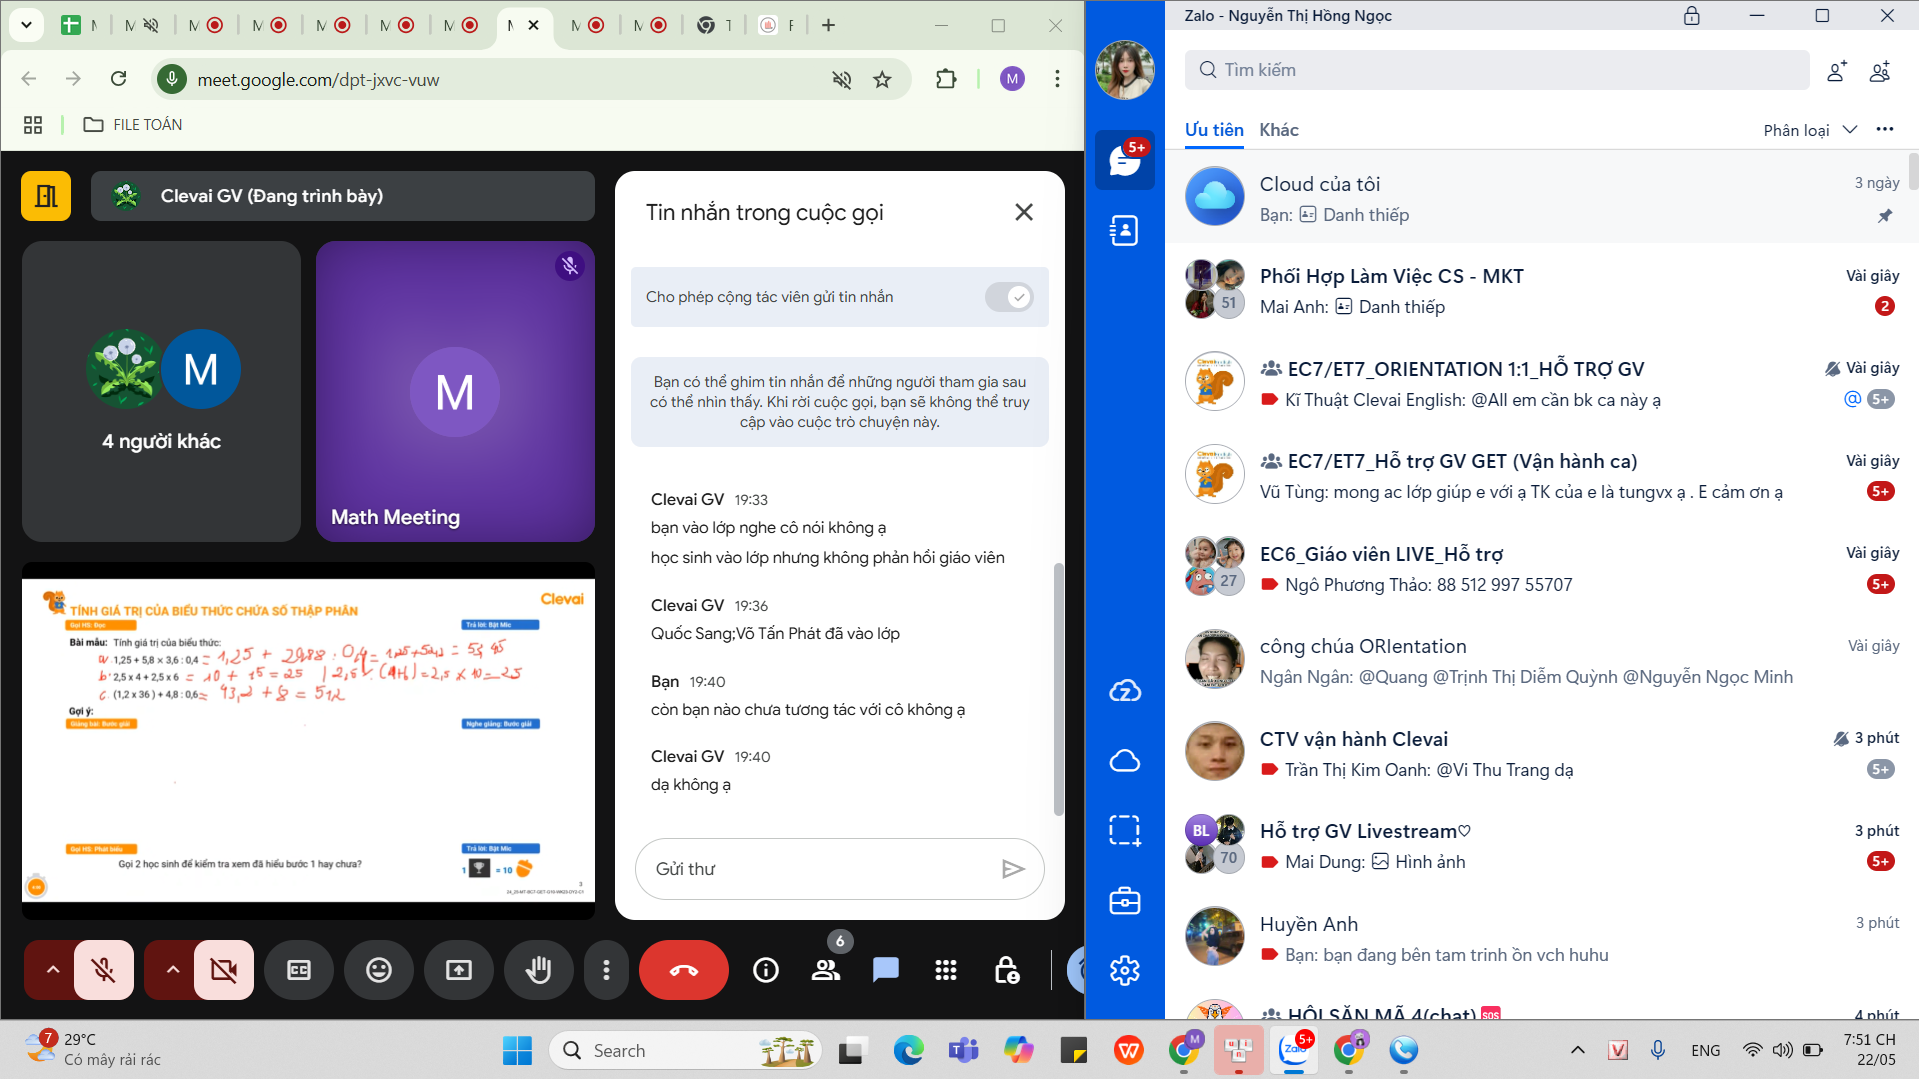Reload the Google Meet page
Viewport: 1919px width, 1079px height.
pyautogui.click(x=119, y=79)
